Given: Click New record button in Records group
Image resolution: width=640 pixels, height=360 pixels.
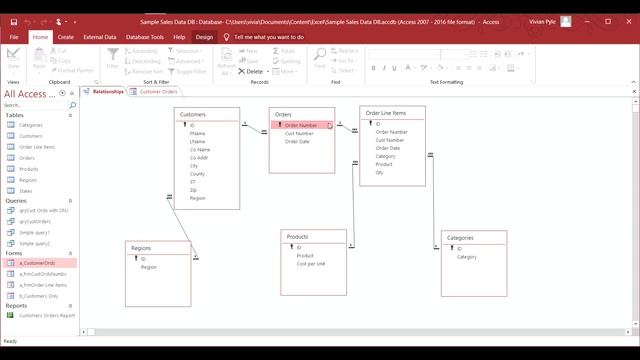Looking at the screenshot, I should point(248,51).
